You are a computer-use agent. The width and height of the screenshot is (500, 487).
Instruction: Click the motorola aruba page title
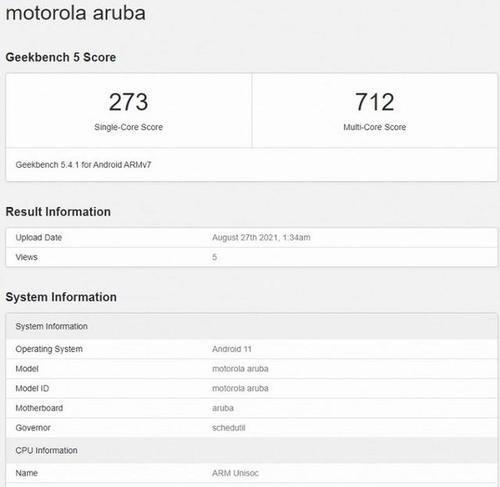pyautogui.click(x=76, y=13)
